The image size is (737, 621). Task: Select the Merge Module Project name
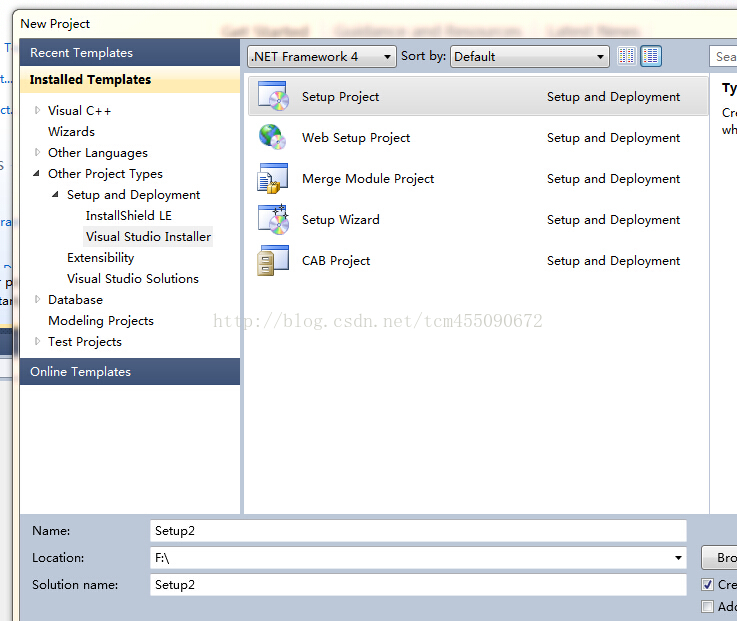point(368,179)
